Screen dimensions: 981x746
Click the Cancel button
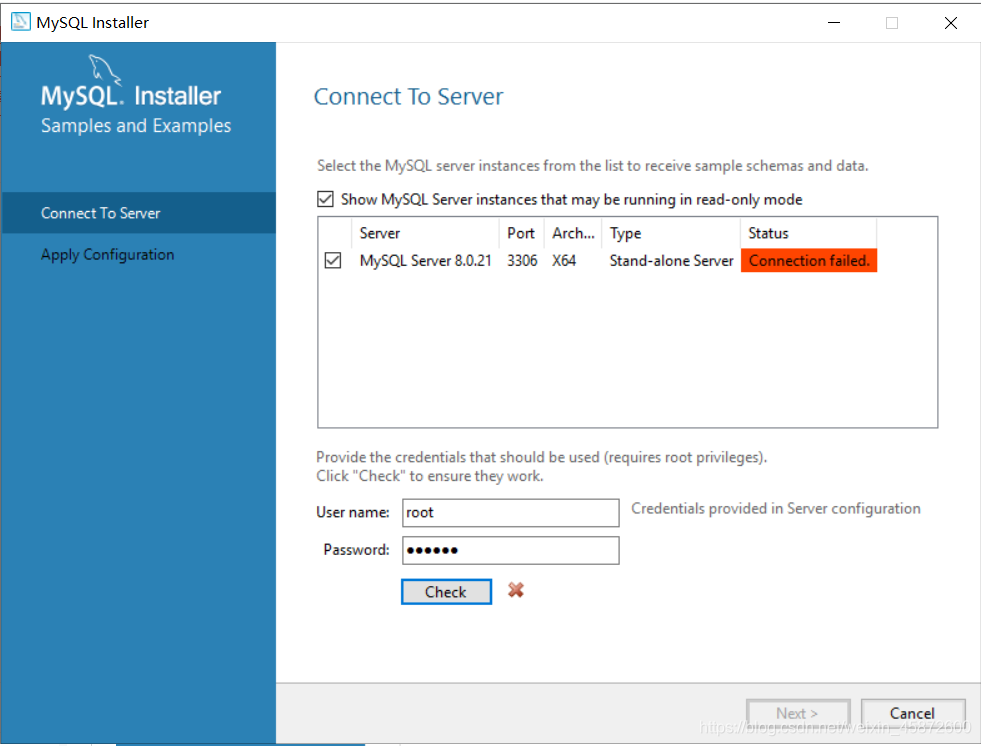pos(913,713)
